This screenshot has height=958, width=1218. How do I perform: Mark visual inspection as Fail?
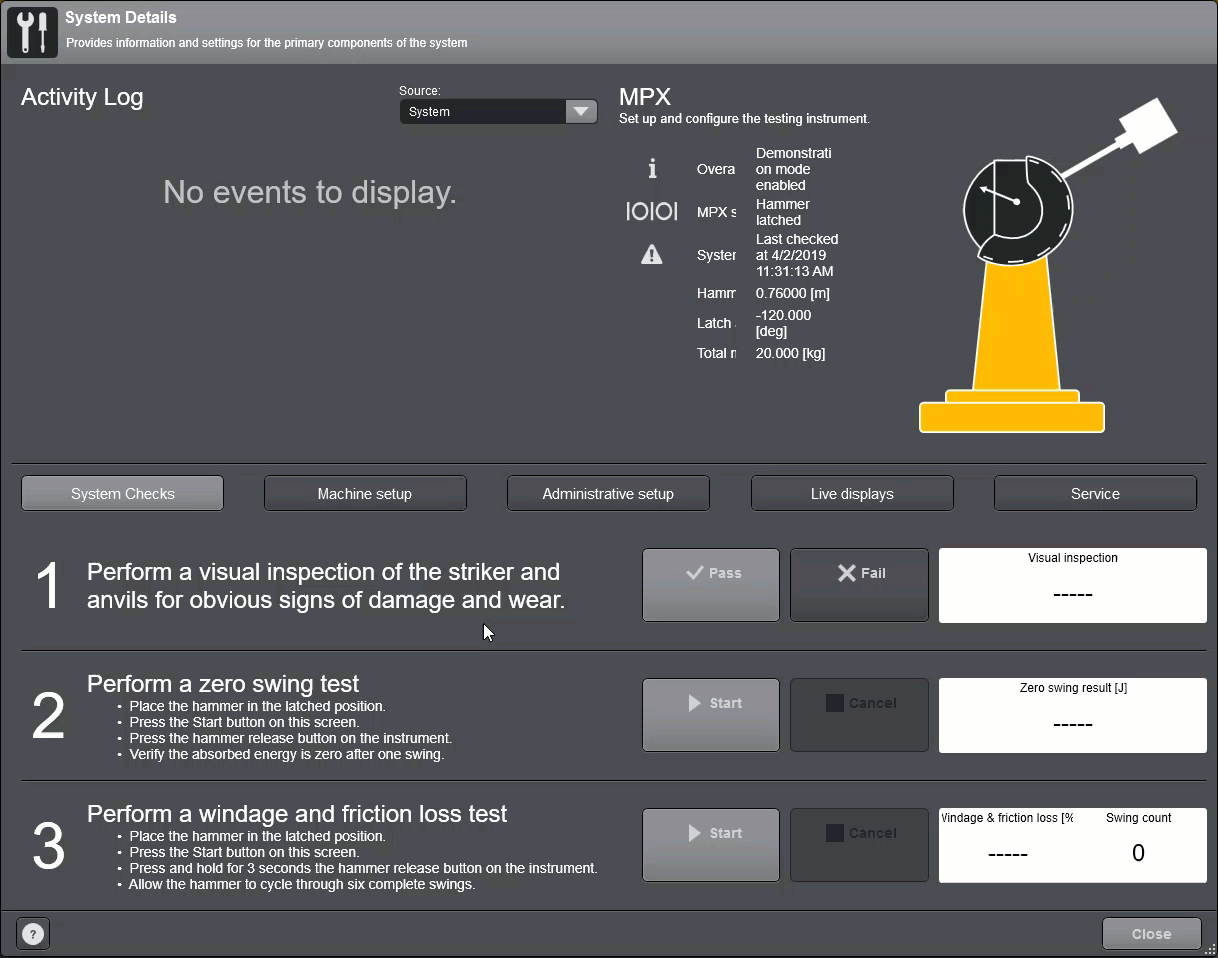pos(859,584)
